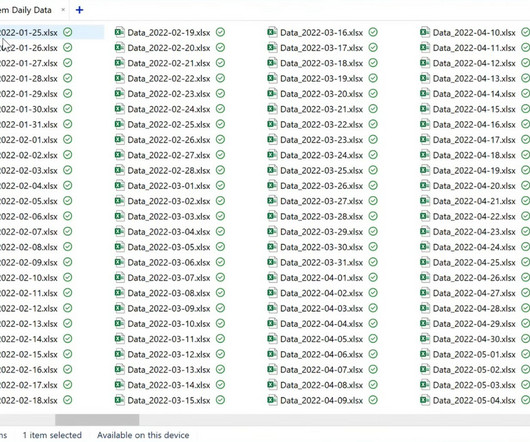Click the Excel icon of Data_2022-03-01.xlsx

[x=119, y=185]
